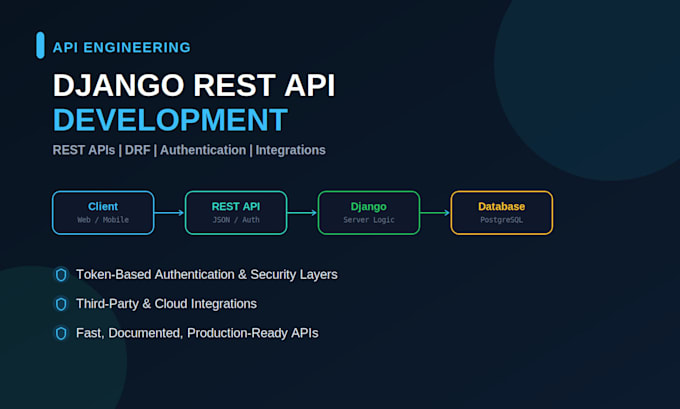Select the Client Web / Mobile box
Image resolution: width=680 pixels, height=409 pixels.
[103, 213]
